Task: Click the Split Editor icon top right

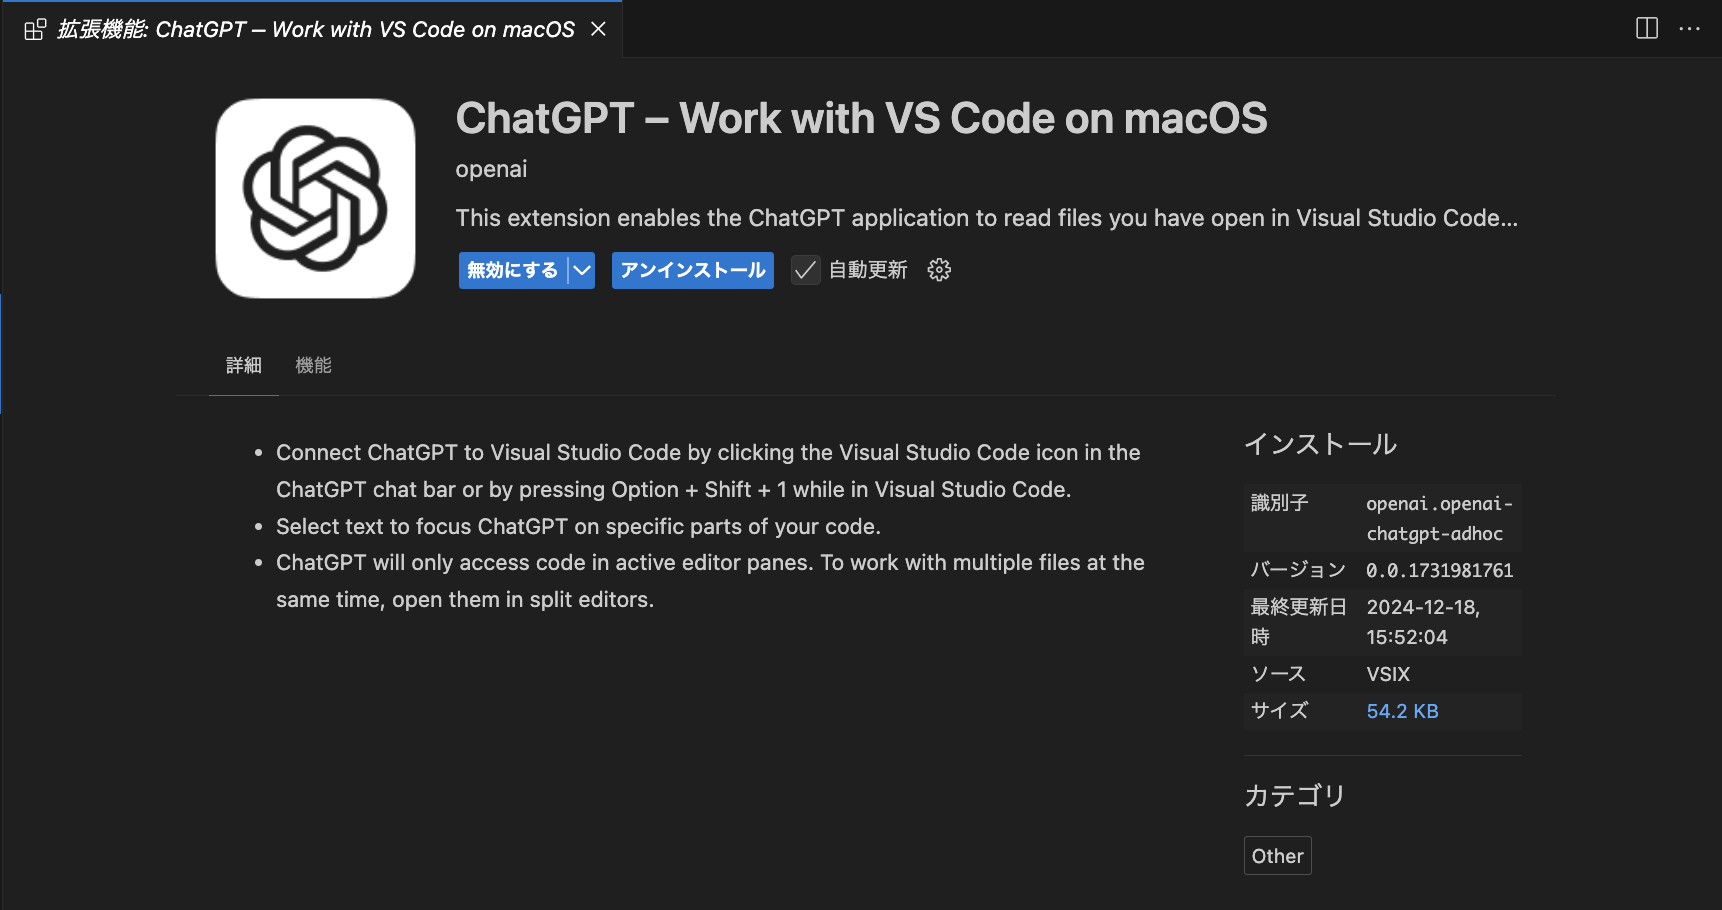Action: pyautogui.click(x=1645, y=28)
